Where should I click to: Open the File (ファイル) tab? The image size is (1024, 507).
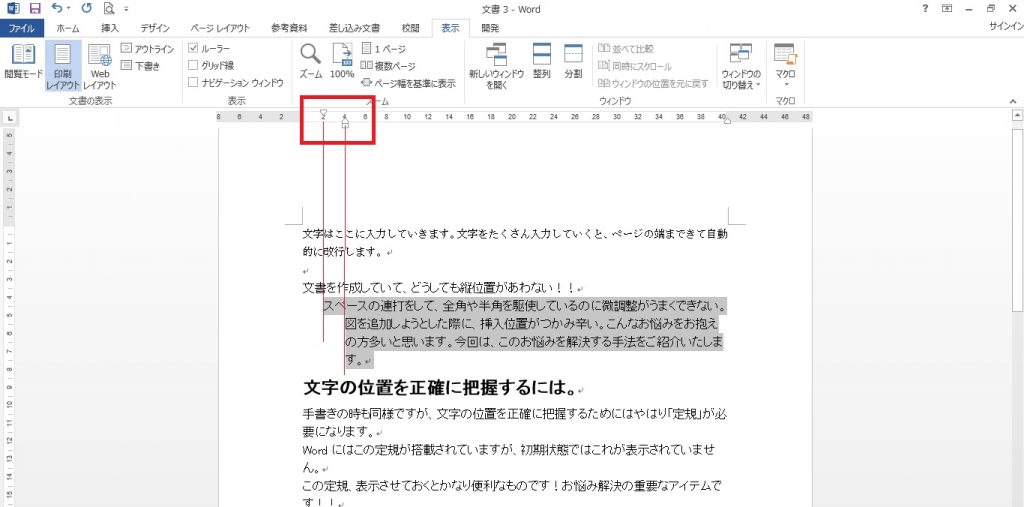[x=22, y=28]
